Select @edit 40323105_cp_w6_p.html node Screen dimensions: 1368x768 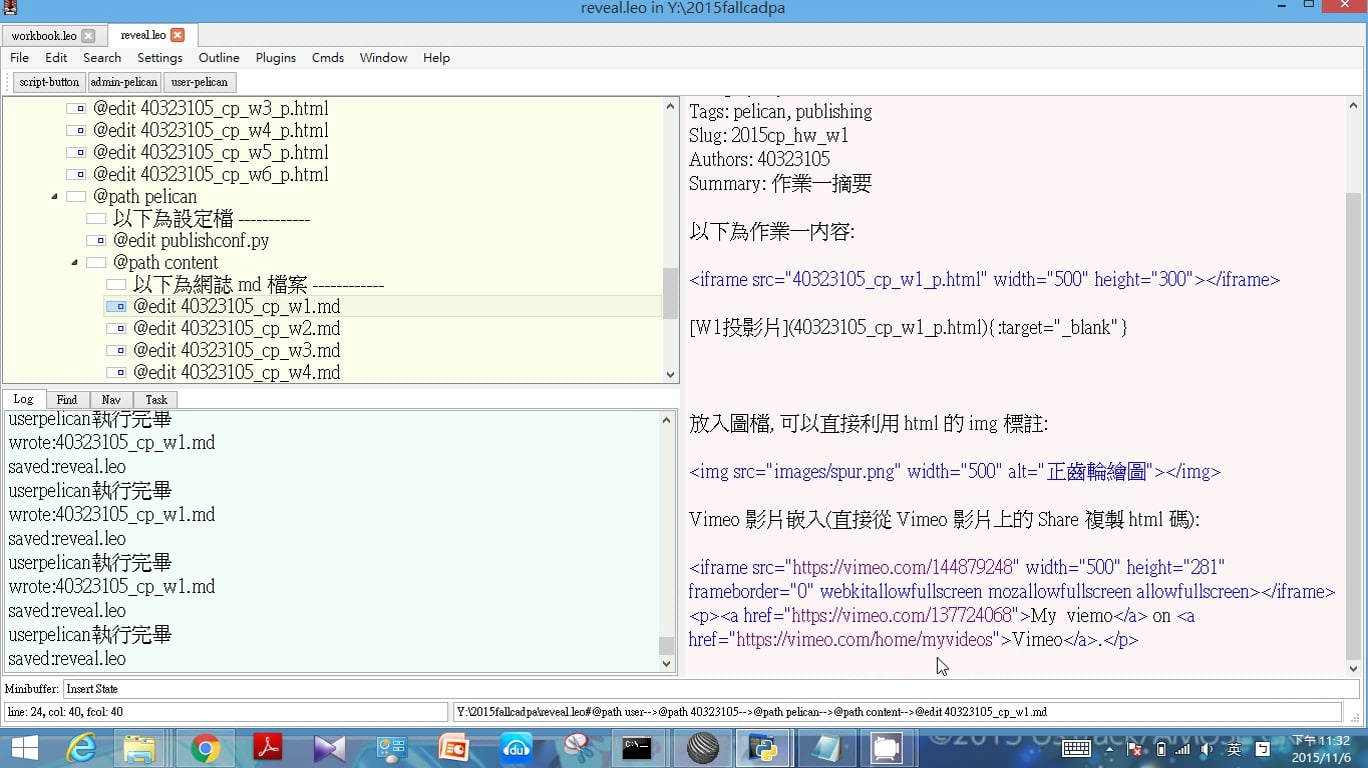click(210, 174)
